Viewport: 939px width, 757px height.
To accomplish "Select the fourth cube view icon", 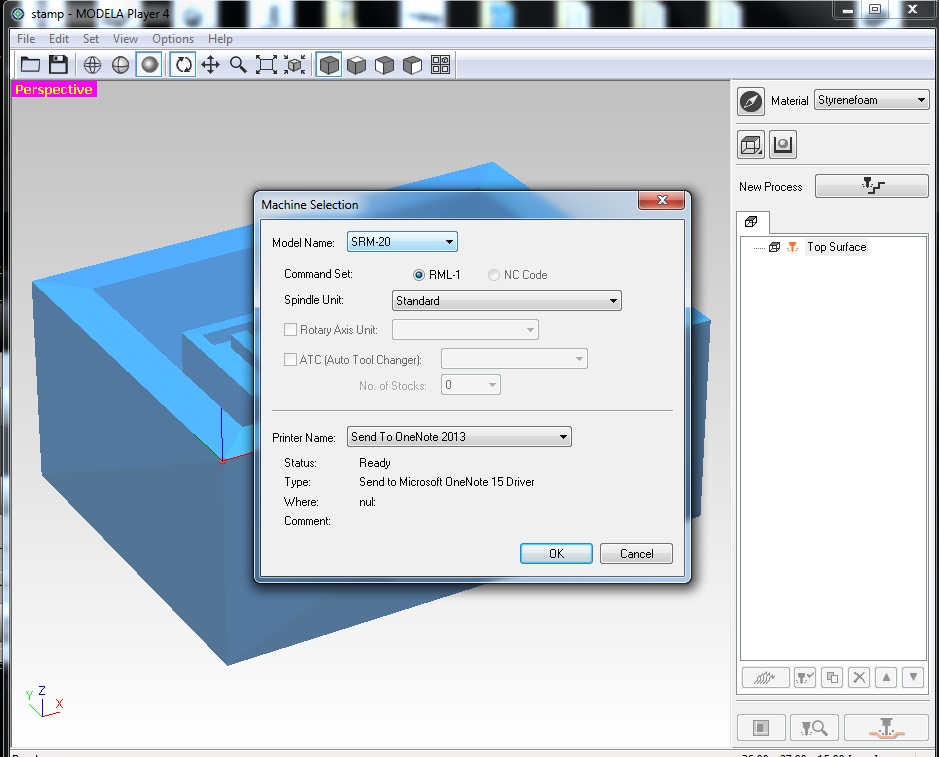I will (x=413, y=65).
